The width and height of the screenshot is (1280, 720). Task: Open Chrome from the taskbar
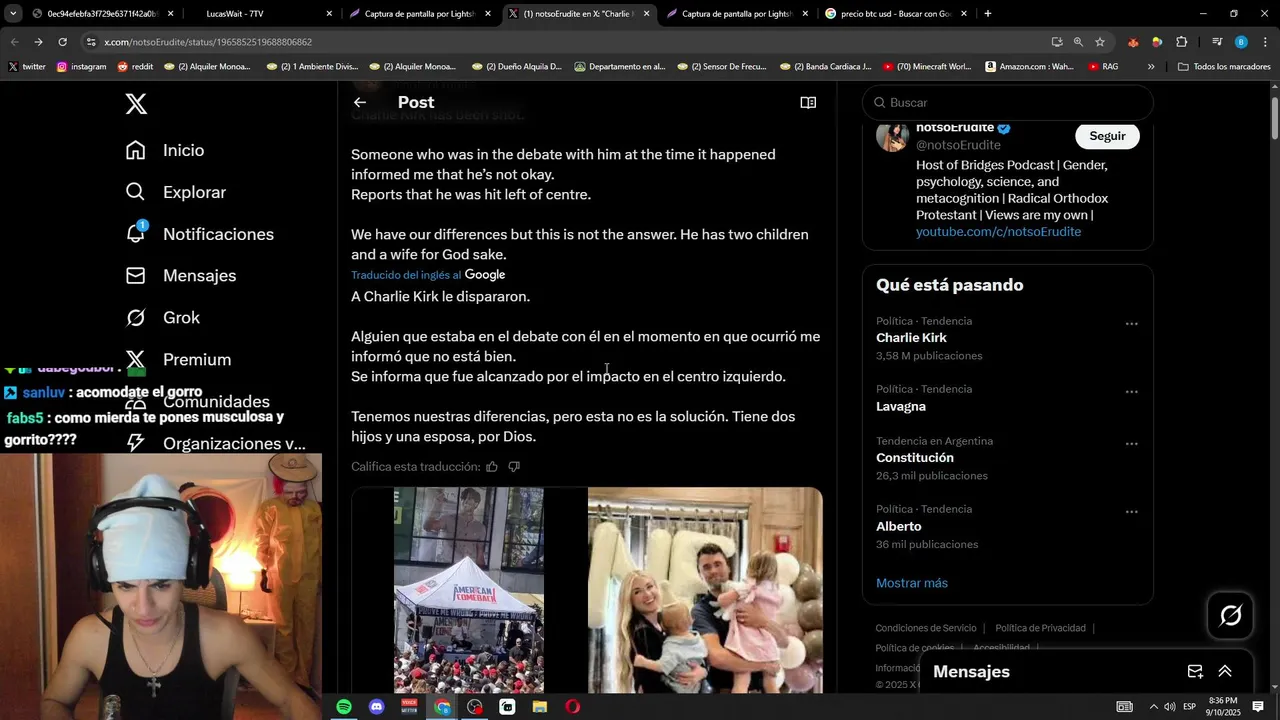click(x=443, y=707)
